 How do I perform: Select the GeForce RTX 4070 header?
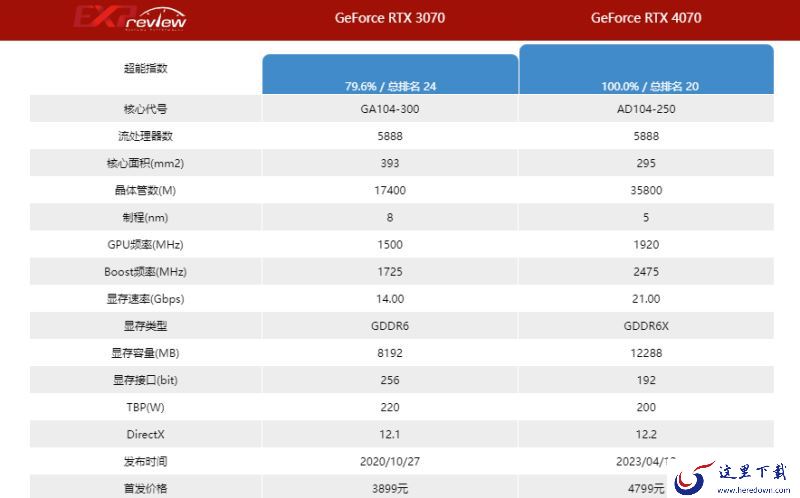tap(646, 18)
